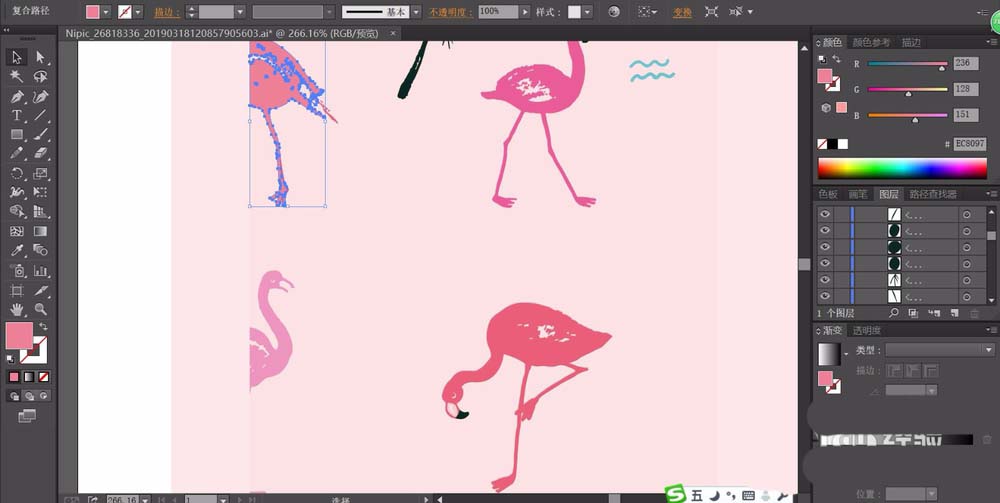
Task: Click the black swatch in Color panel
Action: pos(833,144)
